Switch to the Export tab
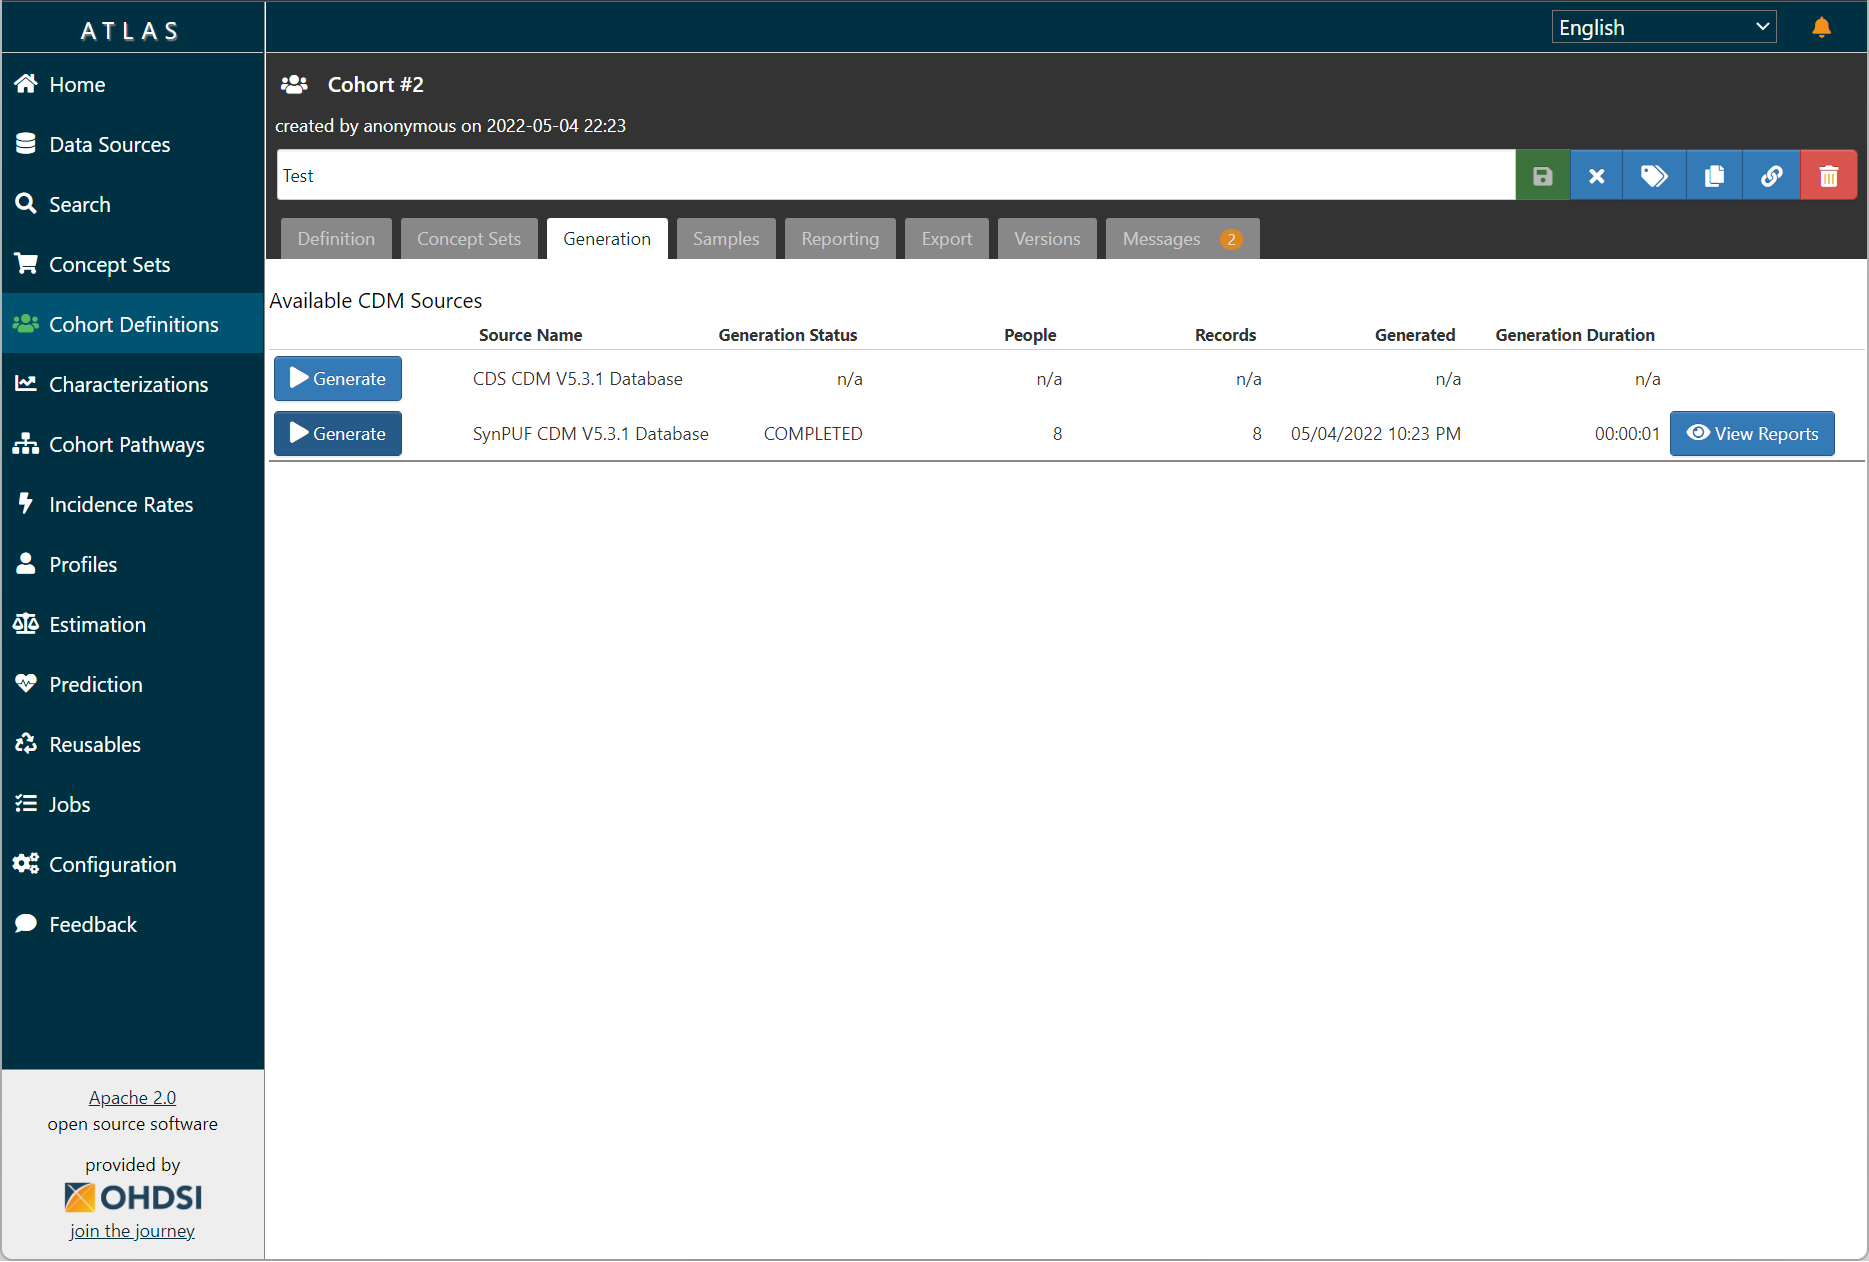 click(946, 239)
